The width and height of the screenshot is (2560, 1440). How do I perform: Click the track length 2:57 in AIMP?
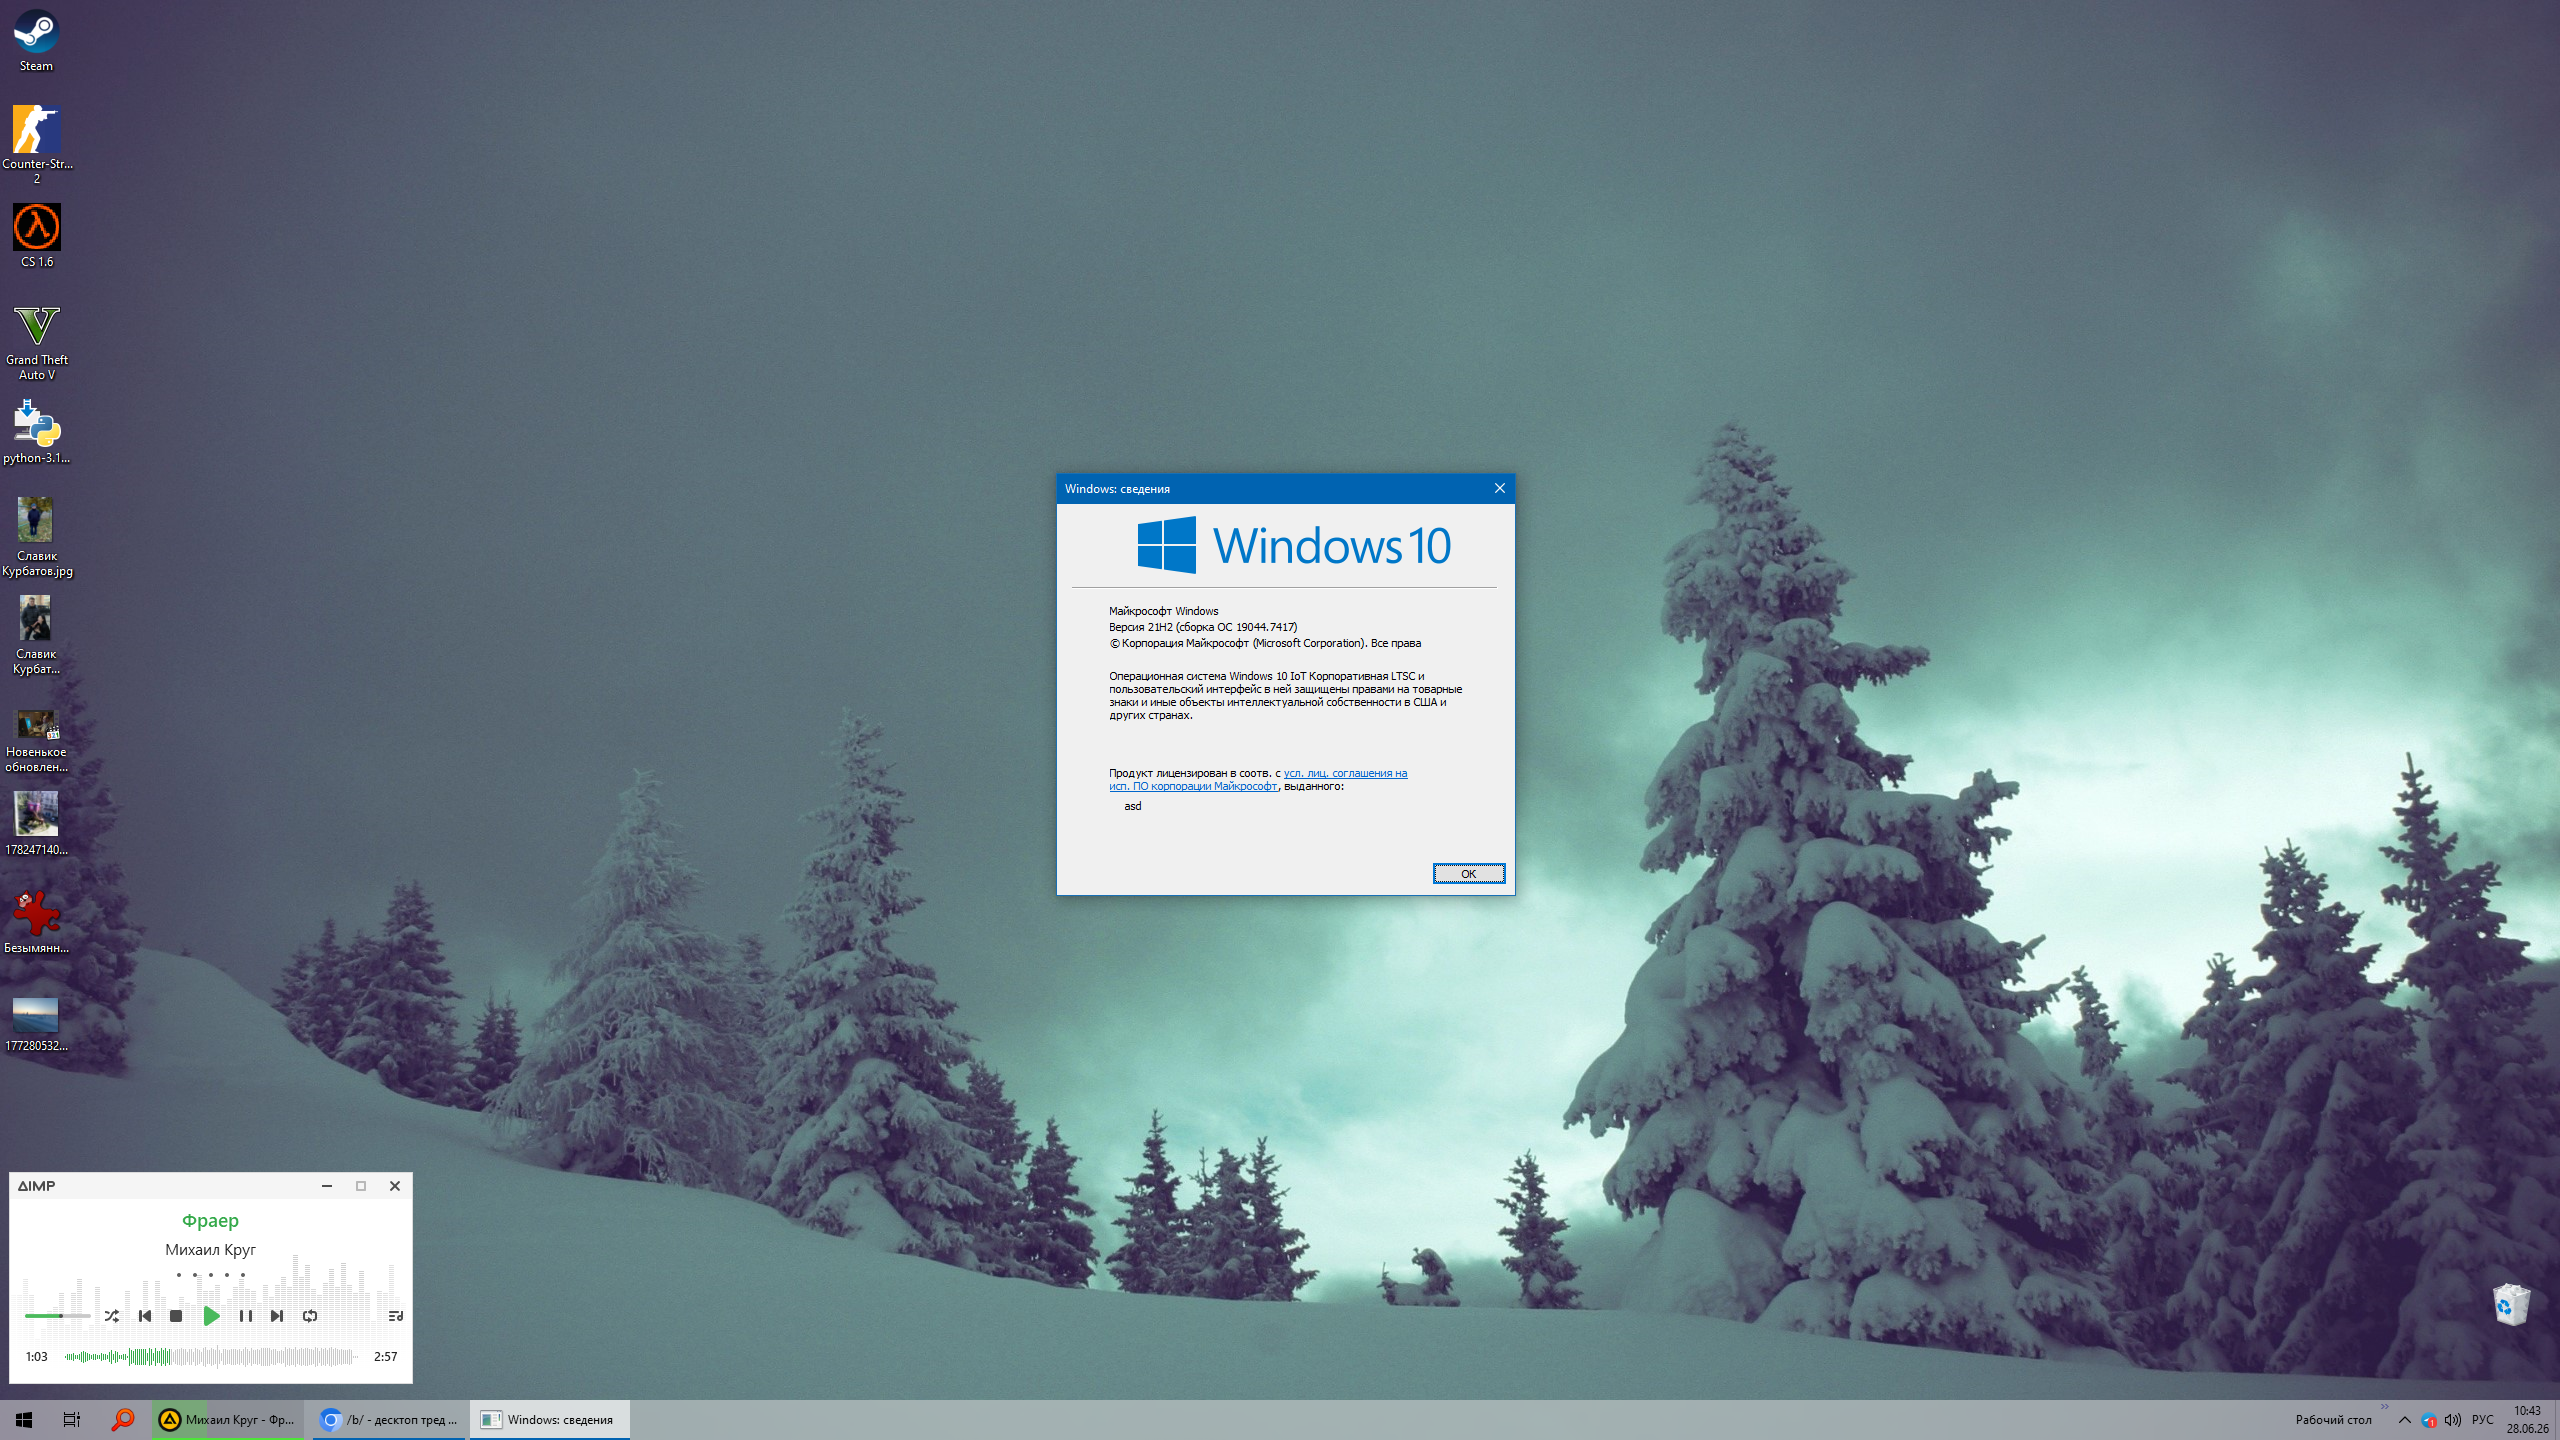(x=386, y=1357)
